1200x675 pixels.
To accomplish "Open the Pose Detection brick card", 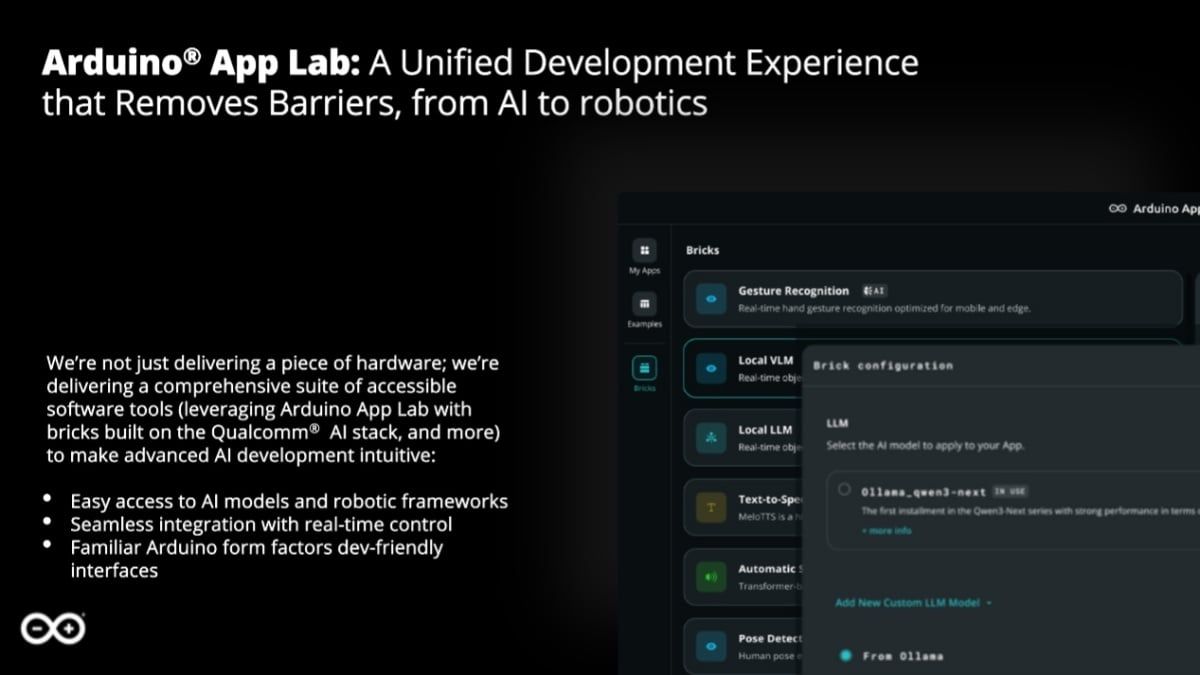I will click(743, 646).
